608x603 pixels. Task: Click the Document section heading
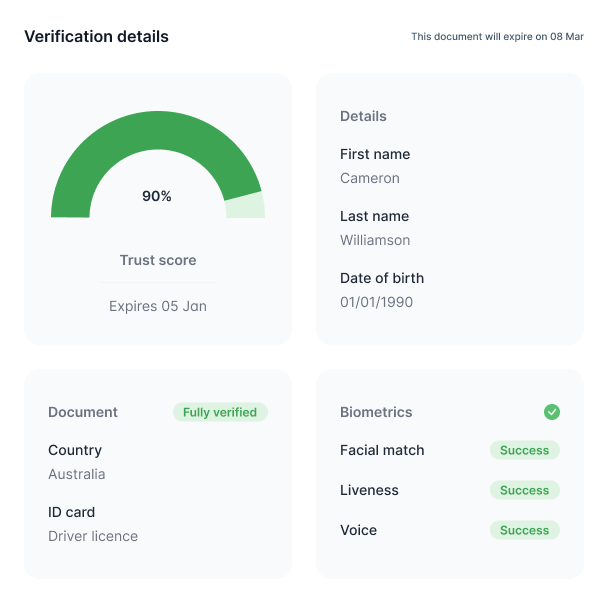pos(83,412)
